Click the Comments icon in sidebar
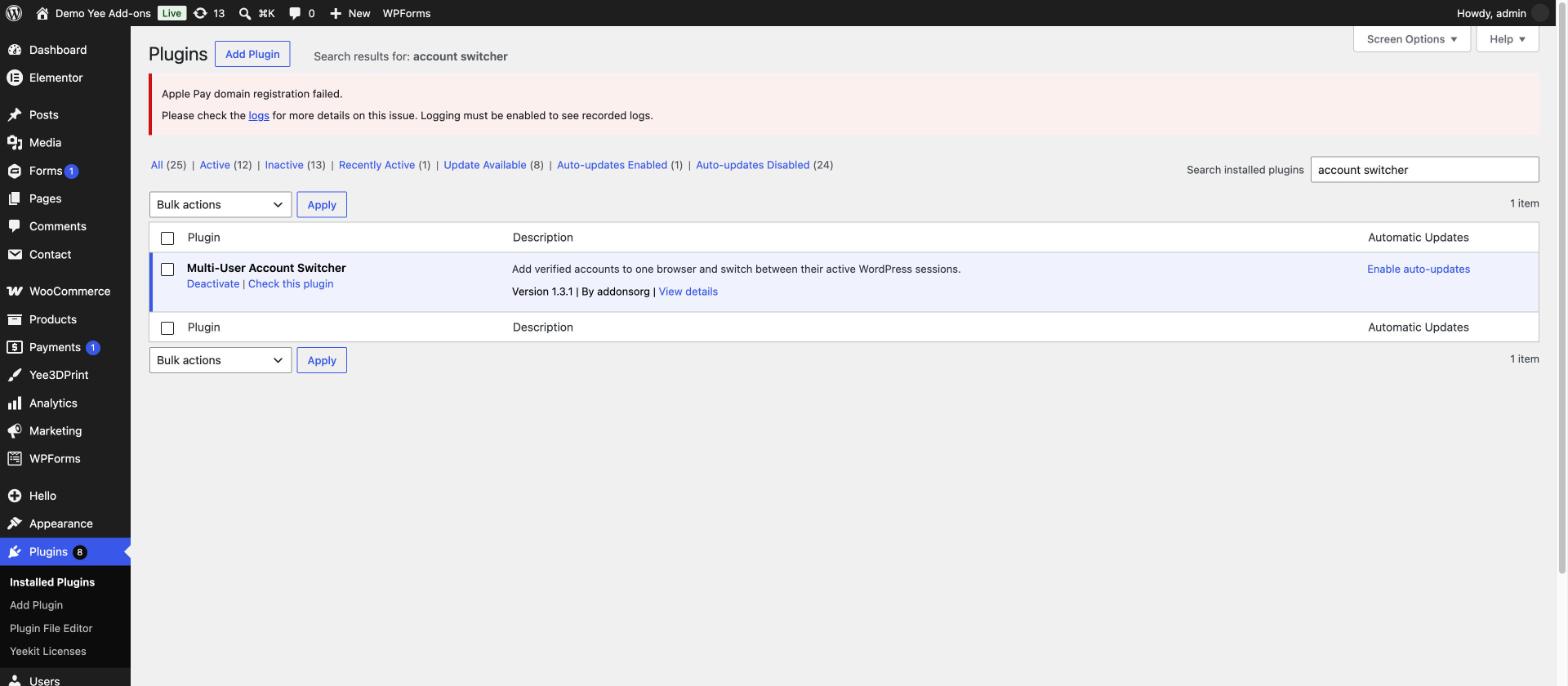 point(14,227)
